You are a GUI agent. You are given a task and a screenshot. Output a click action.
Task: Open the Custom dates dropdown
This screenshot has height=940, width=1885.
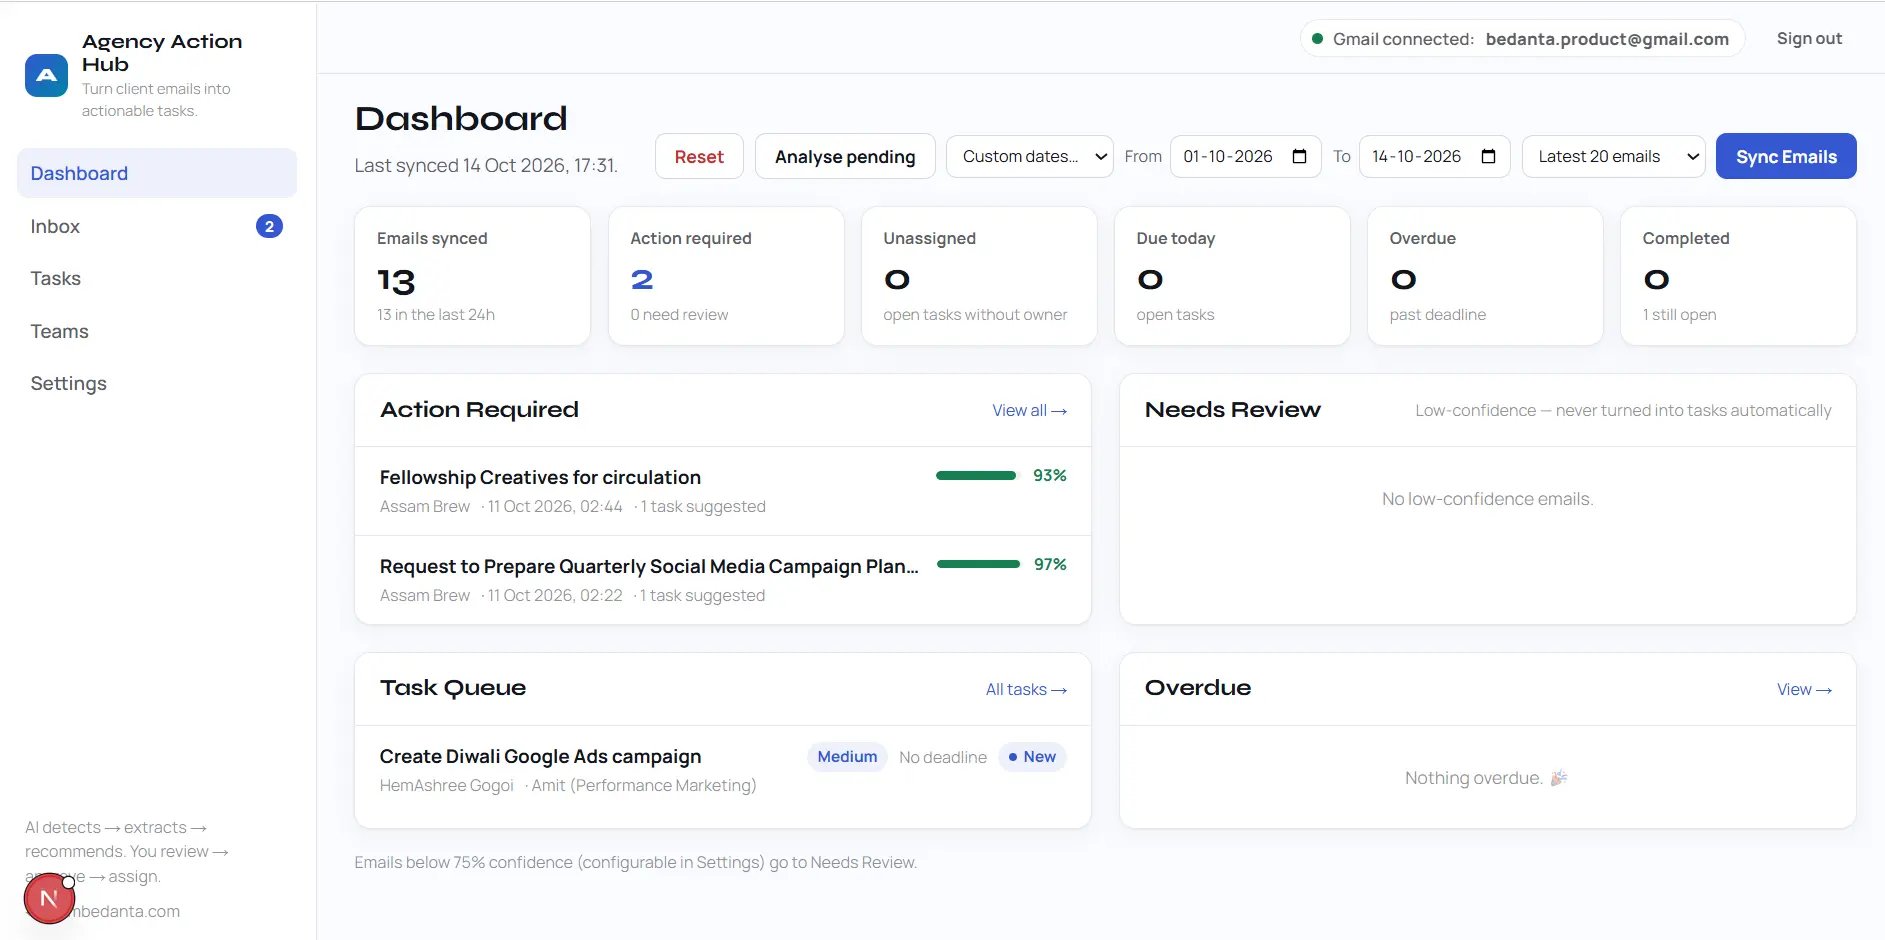coord(1029,156)
